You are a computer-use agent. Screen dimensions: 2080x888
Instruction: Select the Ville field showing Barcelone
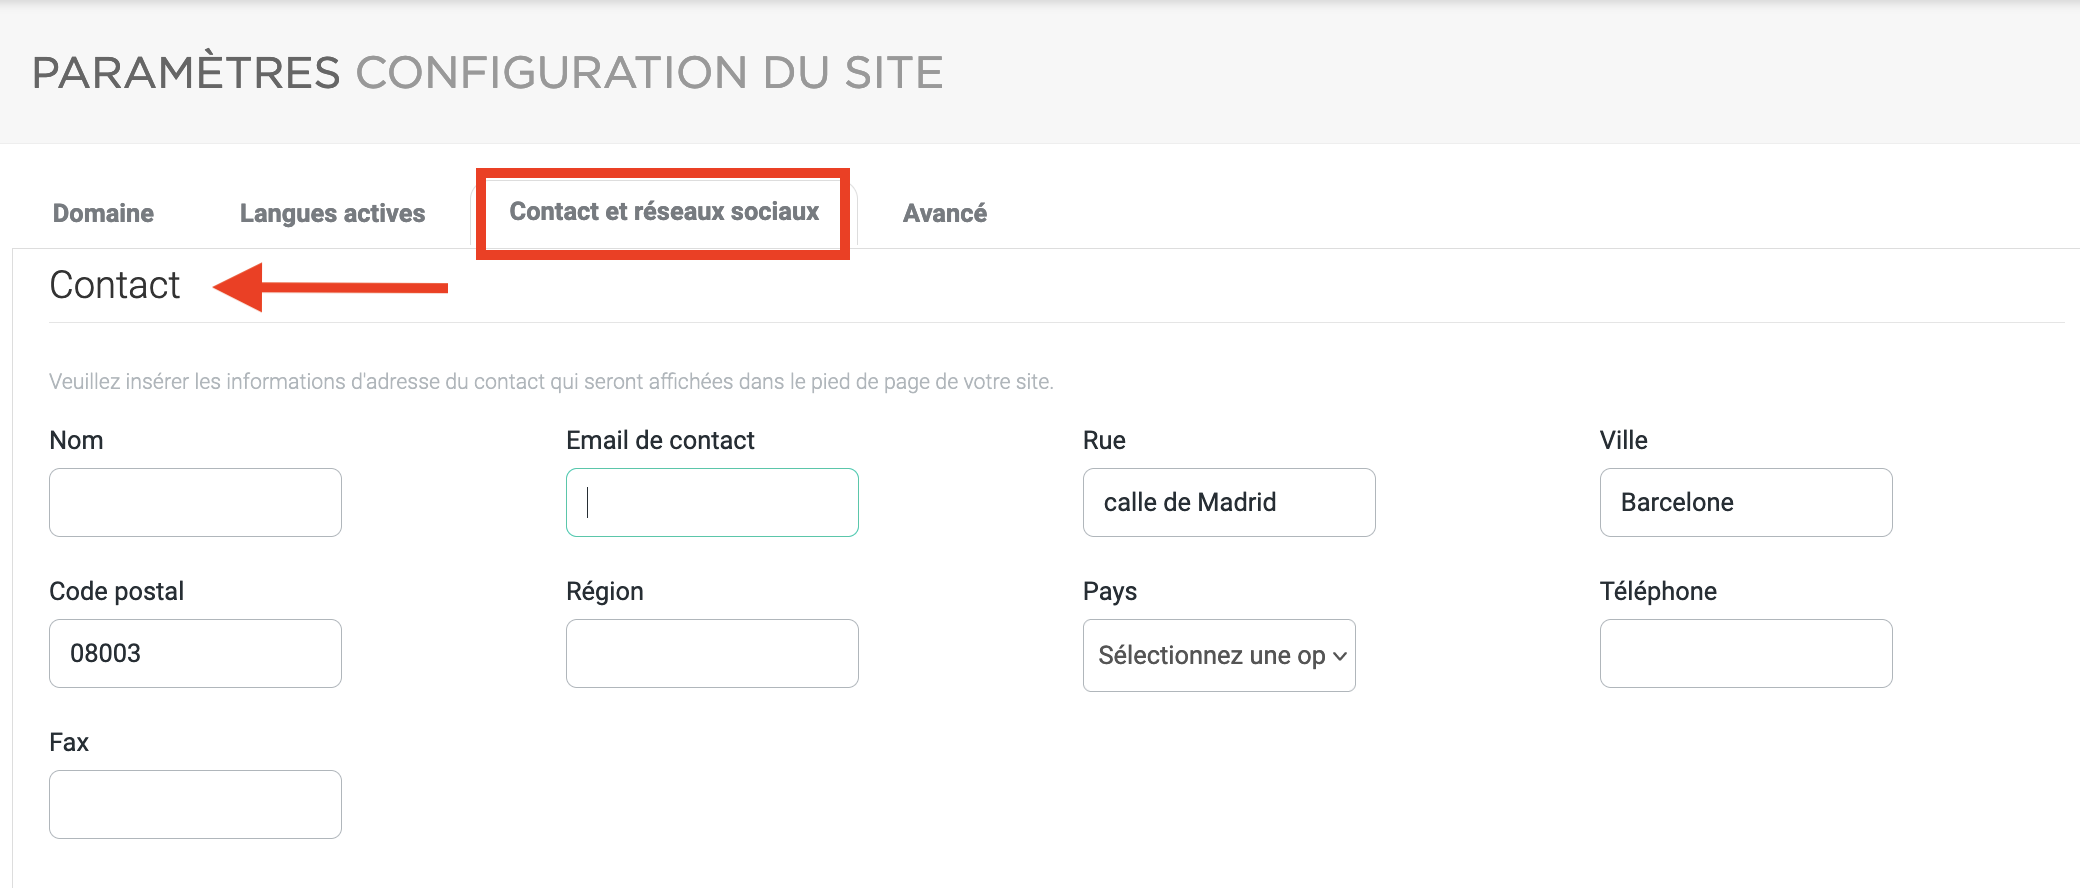(x=1745, y=502)
